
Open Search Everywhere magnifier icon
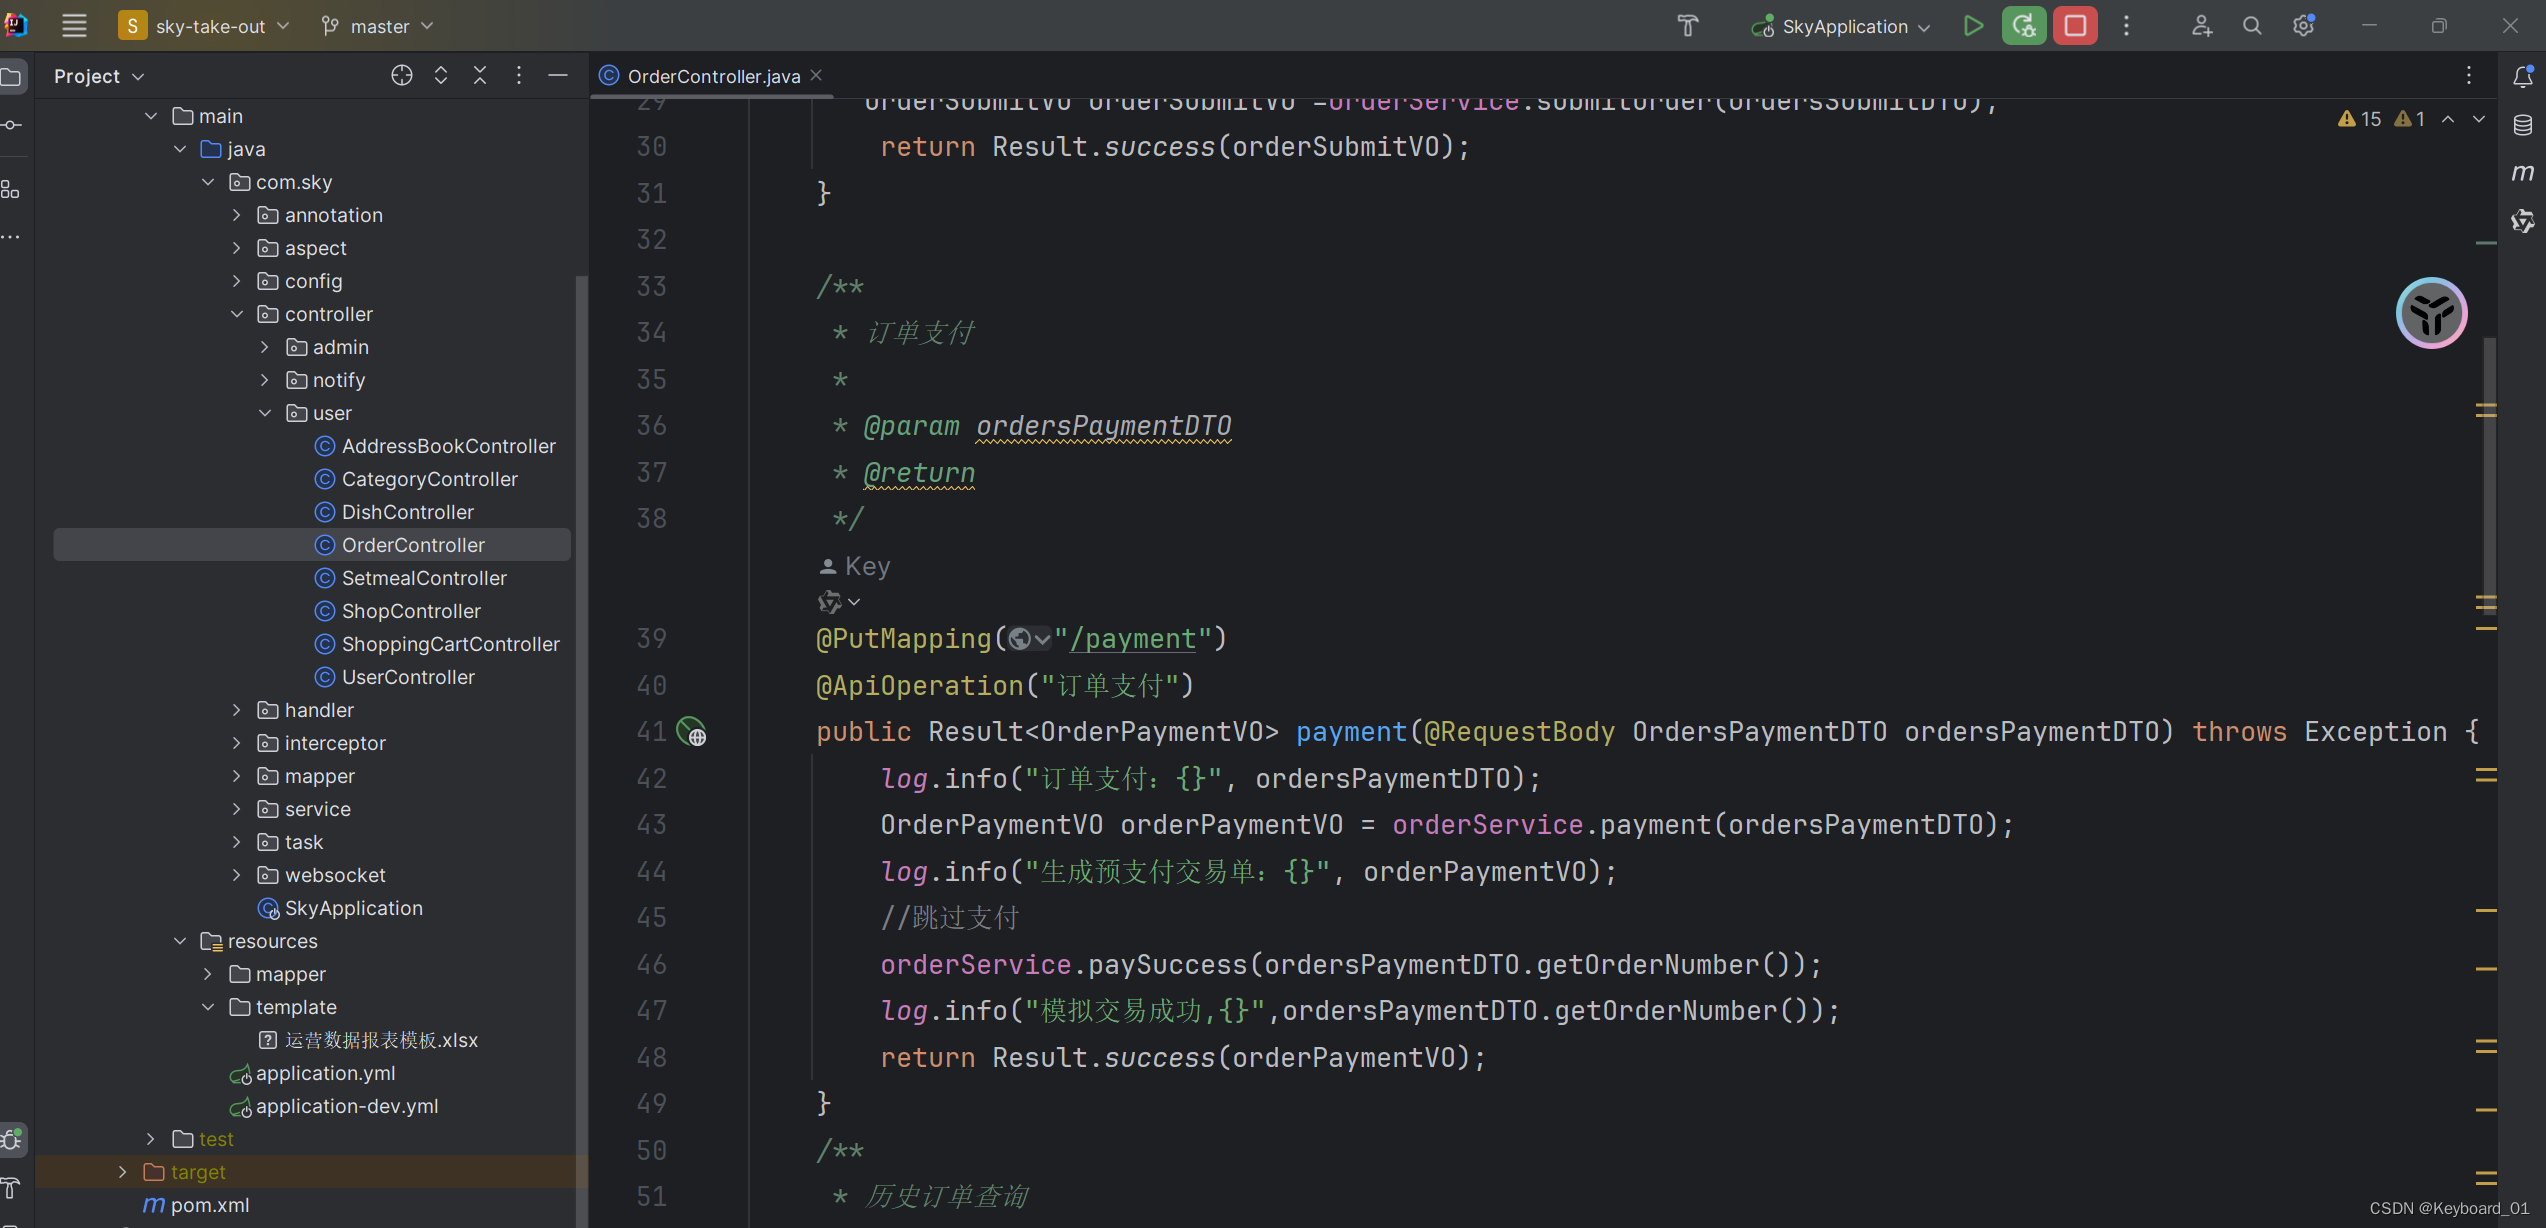[x=2251, y=26]
